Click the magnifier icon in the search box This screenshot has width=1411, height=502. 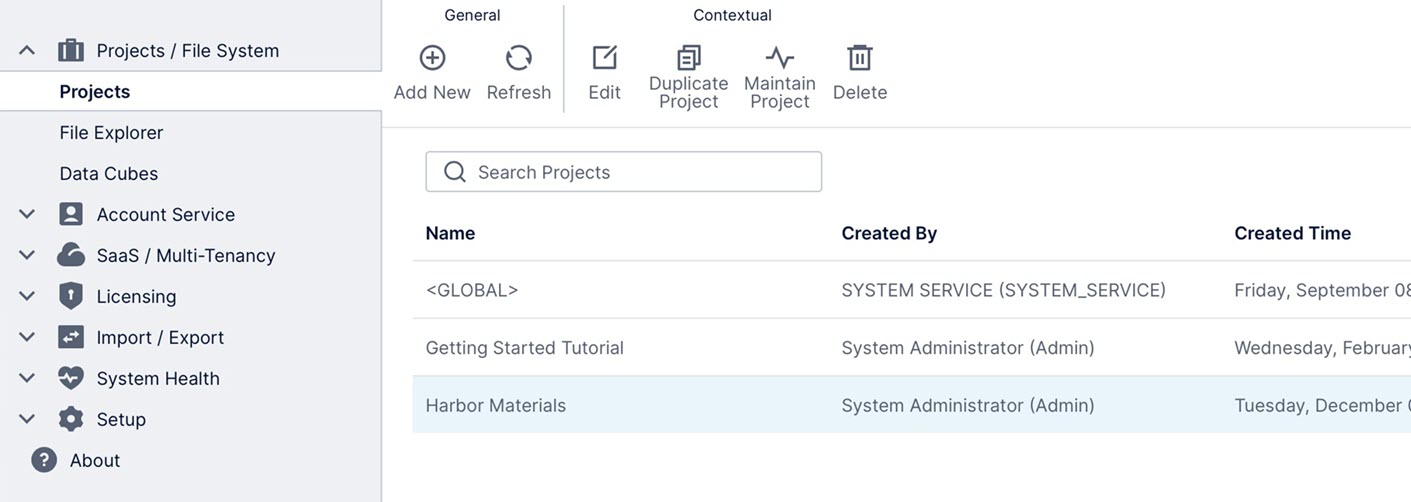tap(455, 172)
